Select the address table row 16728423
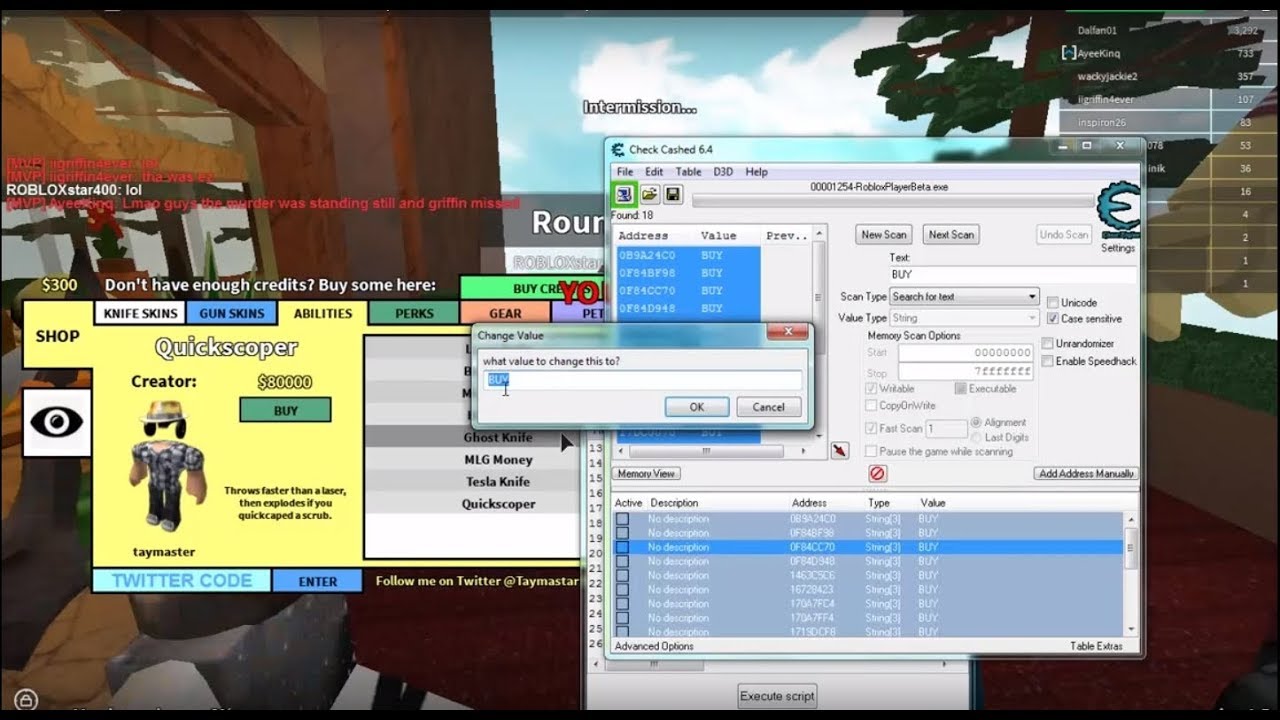The image size is (1280, 720). (x=870, y=590)
